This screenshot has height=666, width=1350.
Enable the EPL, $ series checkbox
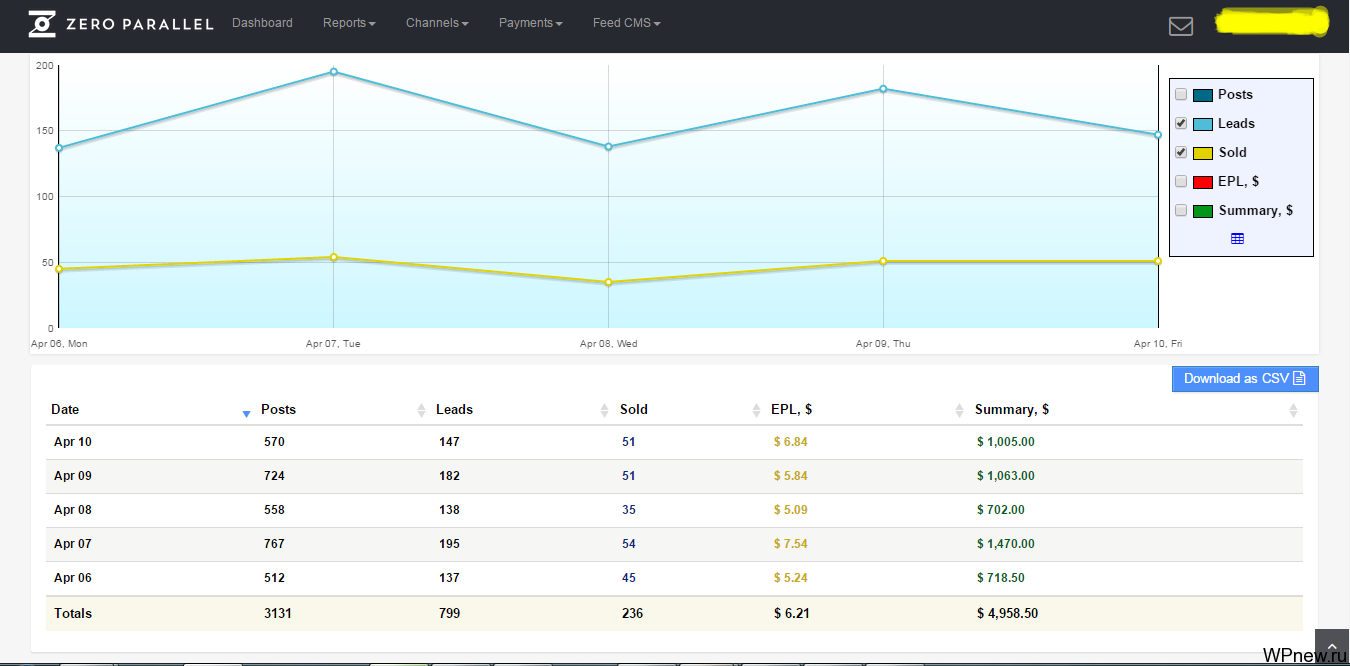pos(1181,181)
